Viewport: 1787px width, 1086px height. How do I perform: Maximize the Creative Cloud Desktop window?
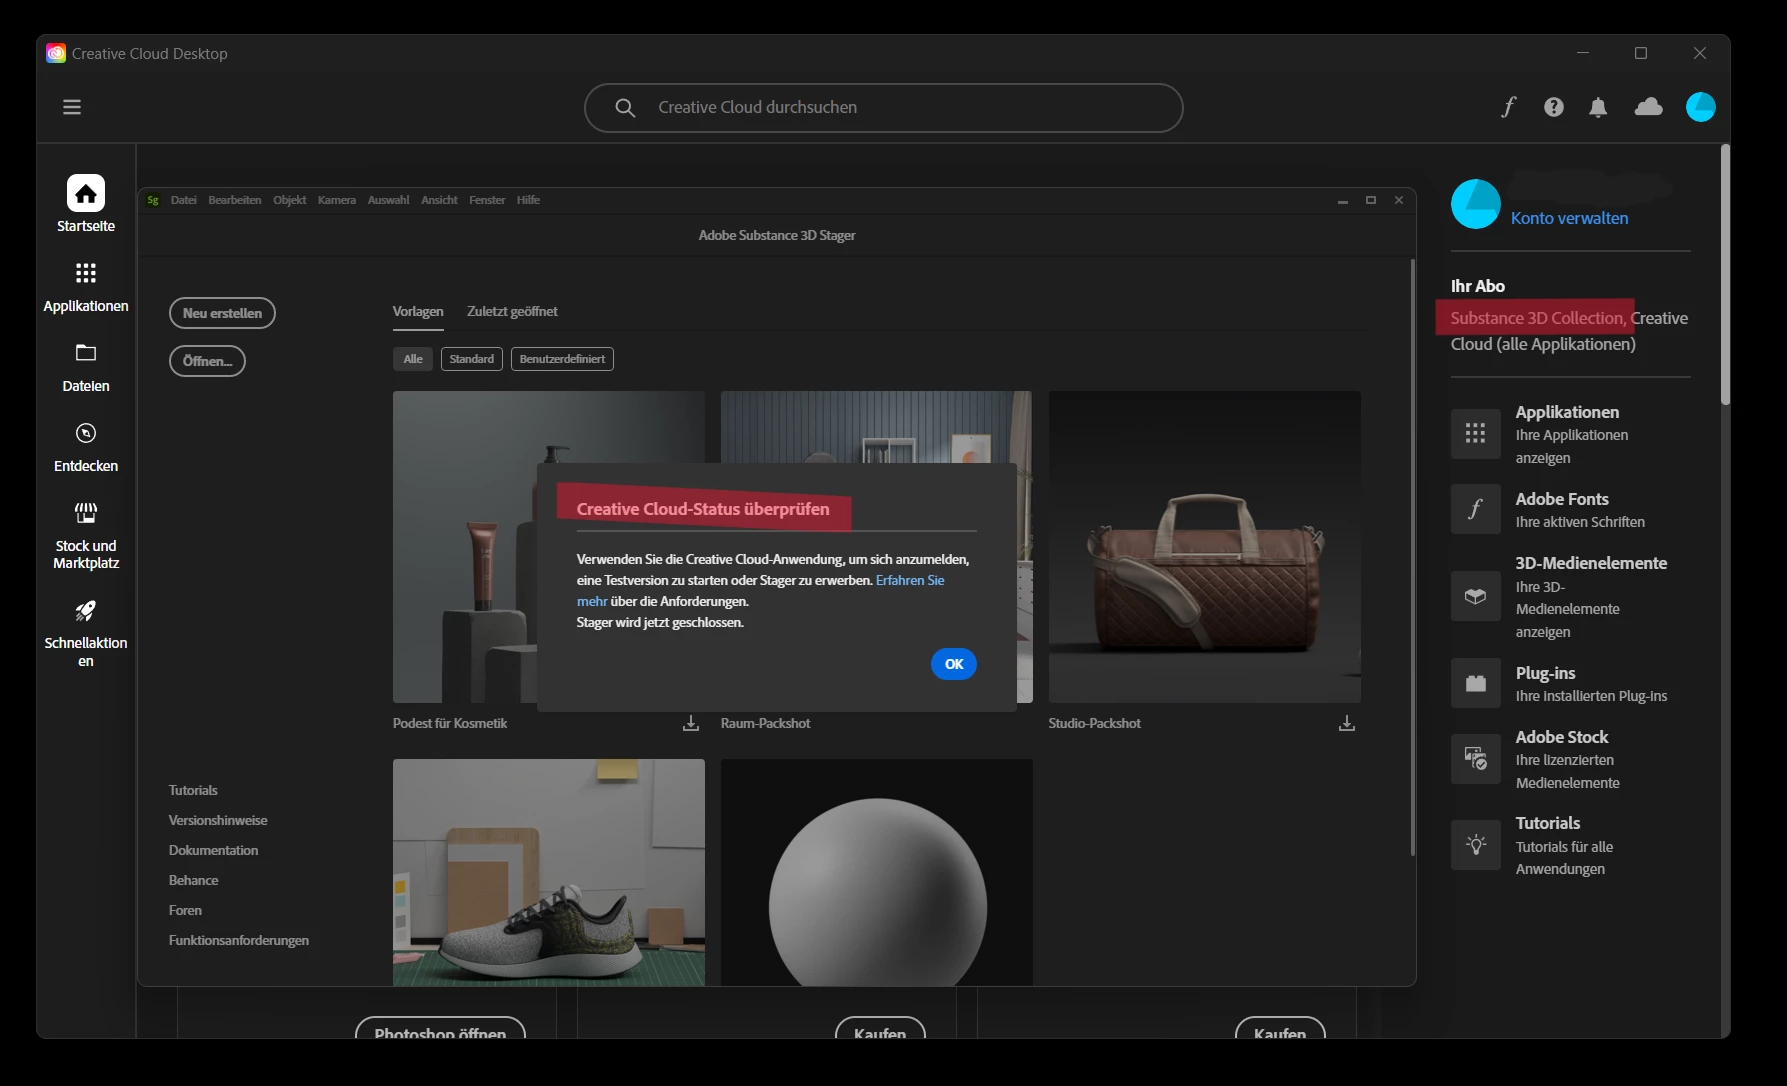[x=1641, y=53]
